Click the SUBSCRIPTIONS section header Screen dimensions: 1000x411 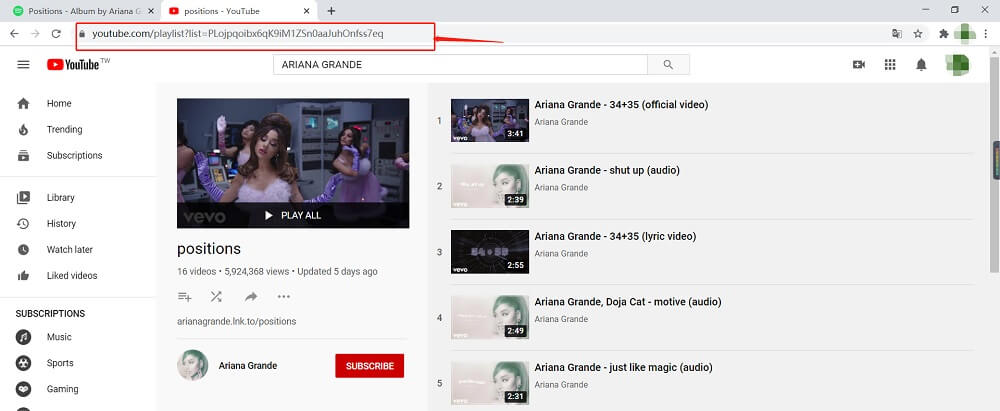tap(50, 314)
